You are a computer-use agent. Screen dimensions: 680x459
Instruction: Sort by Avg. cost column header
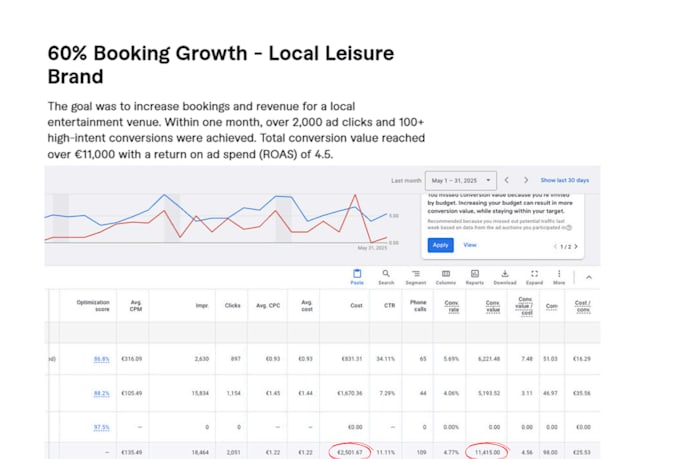[x=307, y=305]
